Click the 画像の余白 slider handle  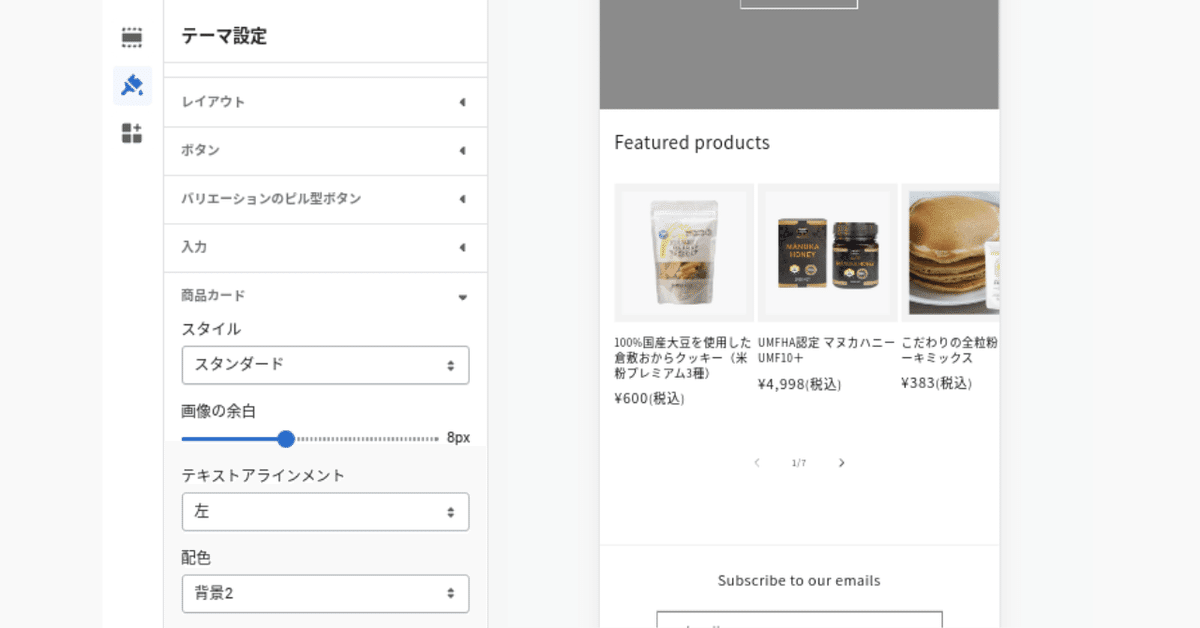[286, 439]
